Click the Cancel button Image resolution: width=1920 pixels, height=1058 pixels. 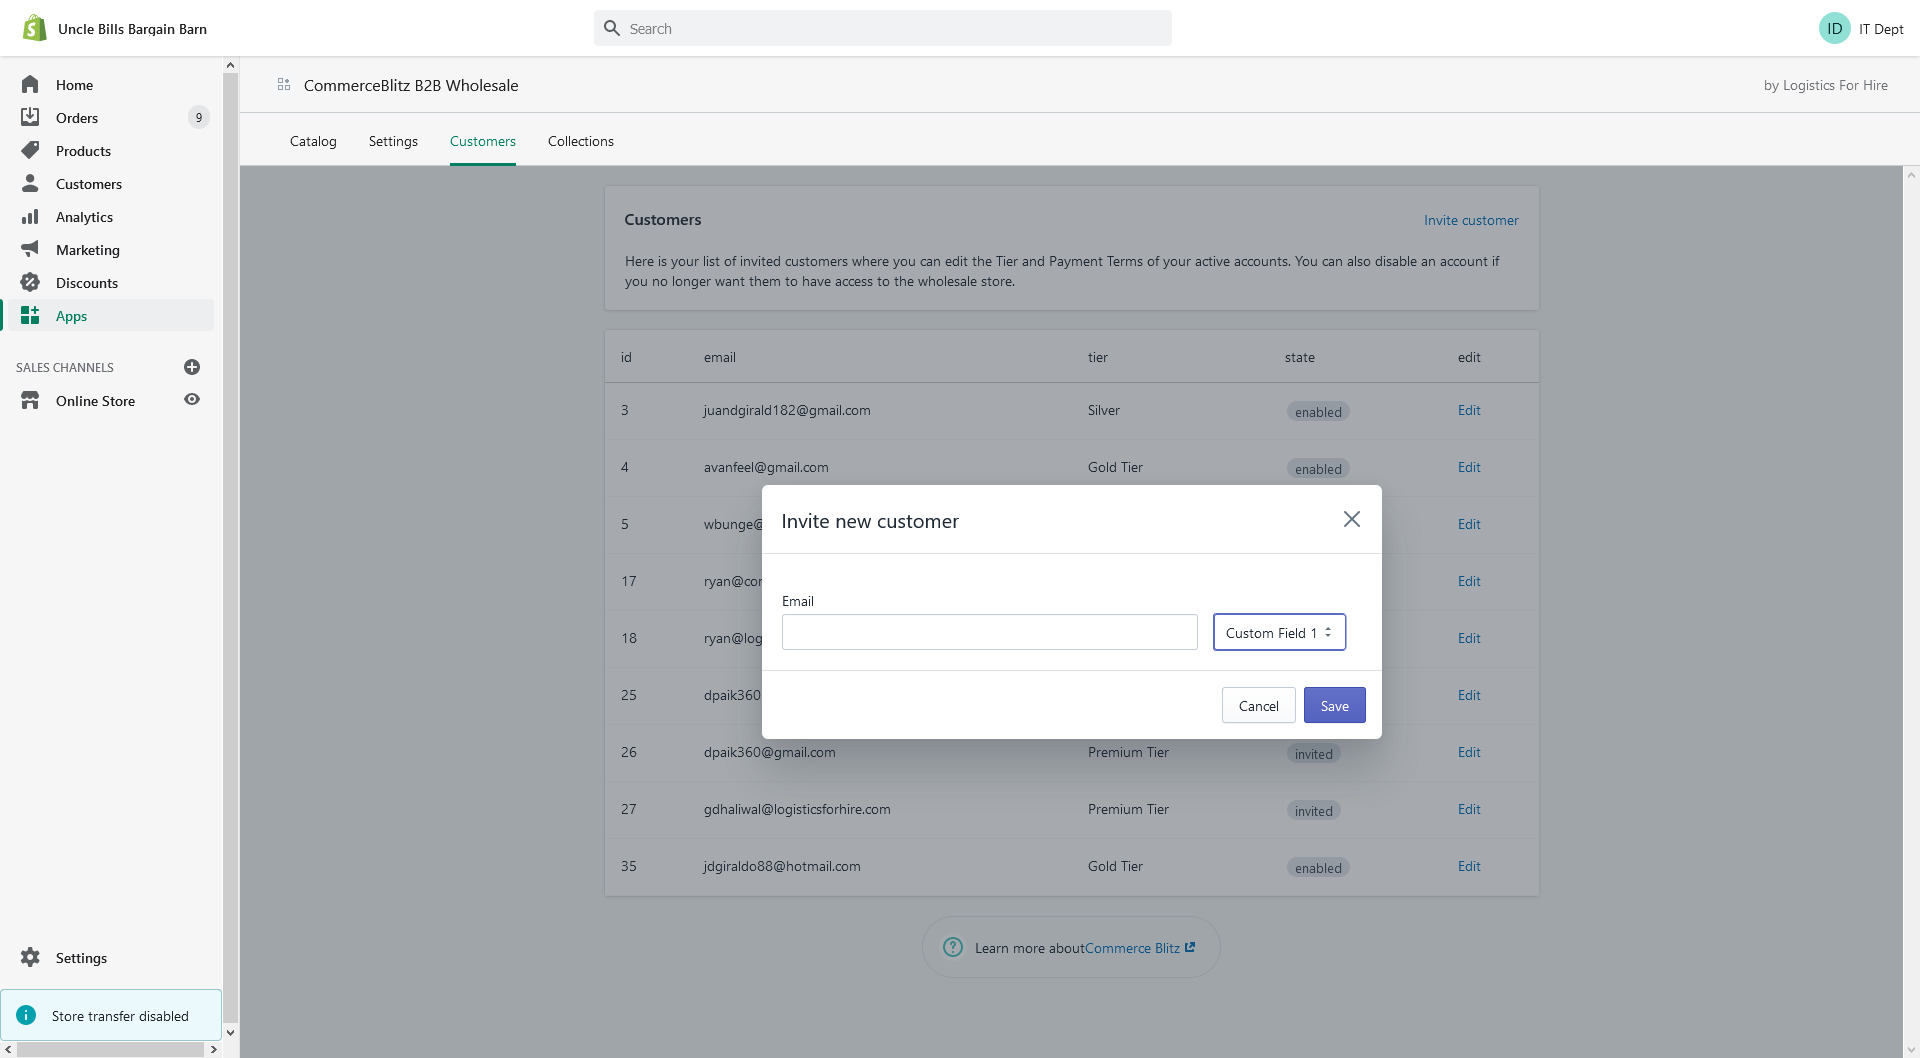click(x=1258, y=705)
